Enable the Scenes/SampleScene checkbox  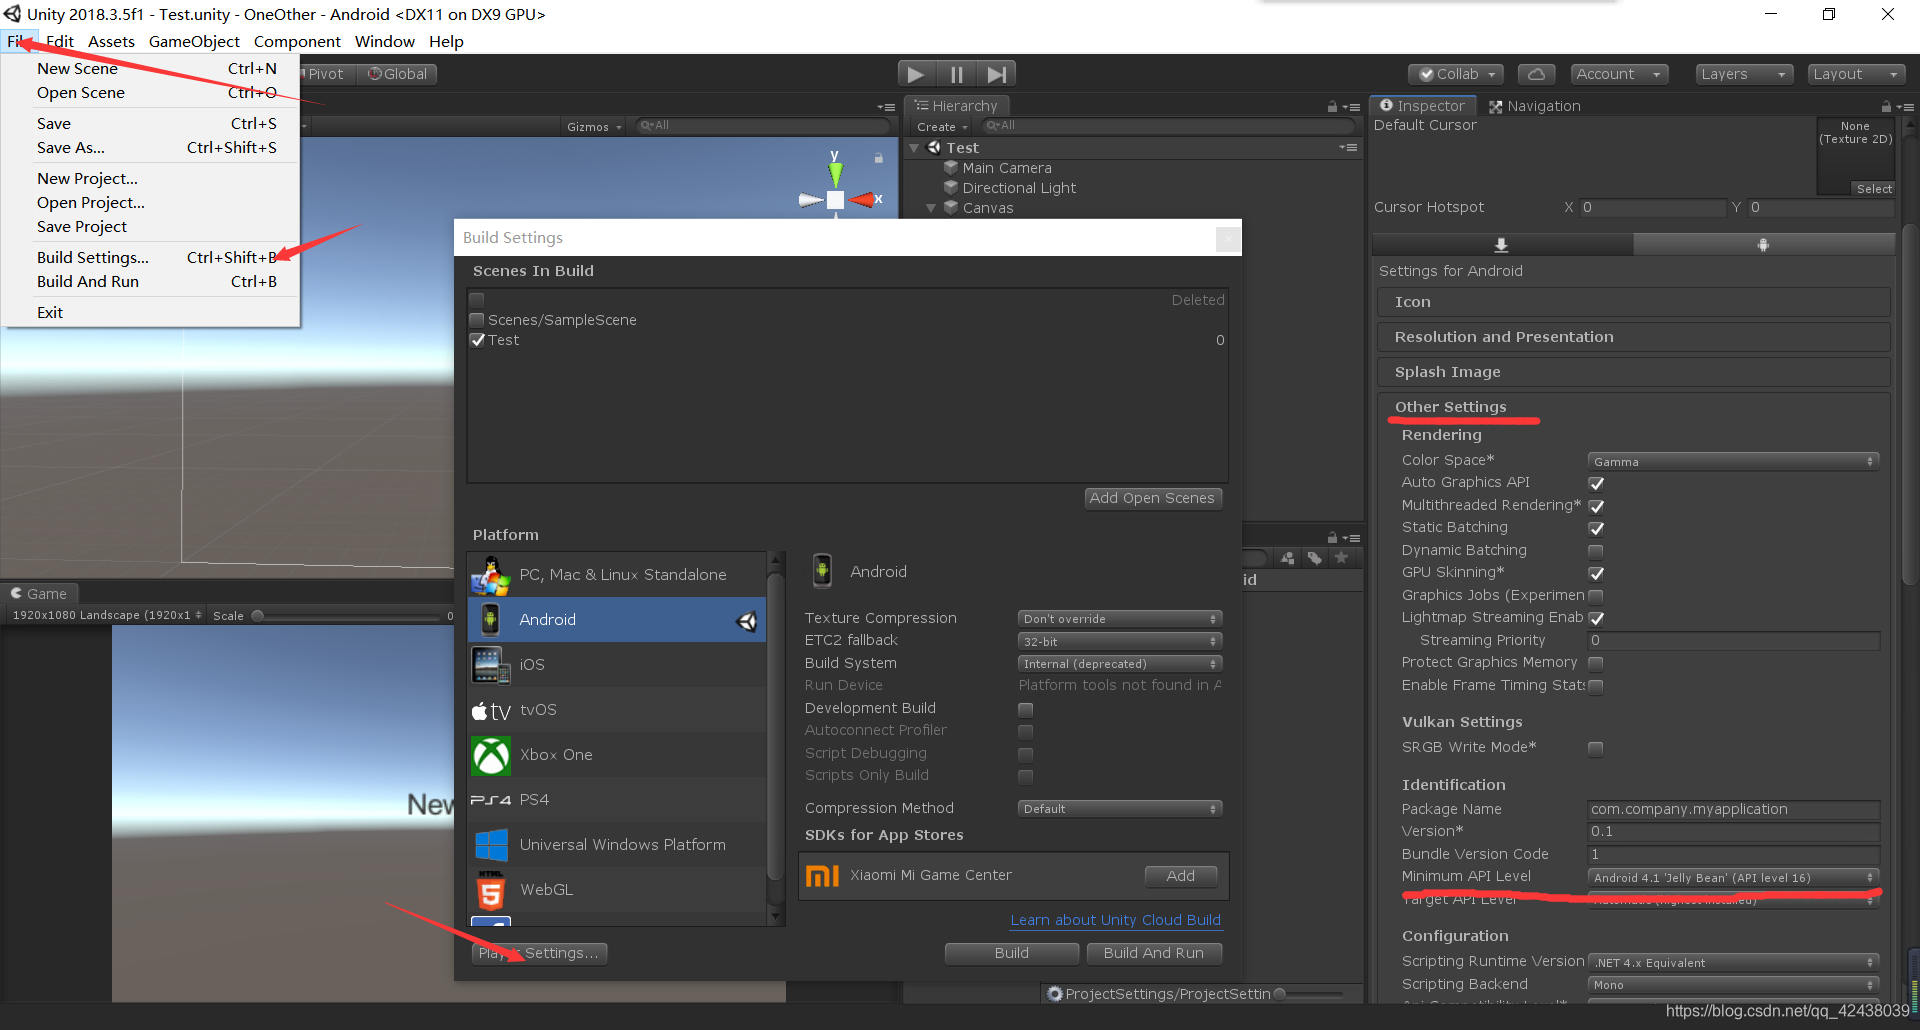click(477, 320)
